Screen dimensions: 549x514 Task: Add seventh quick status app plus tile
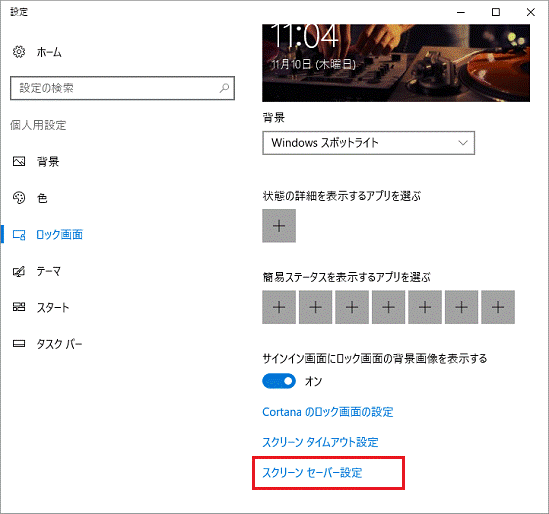pos(498,307)
